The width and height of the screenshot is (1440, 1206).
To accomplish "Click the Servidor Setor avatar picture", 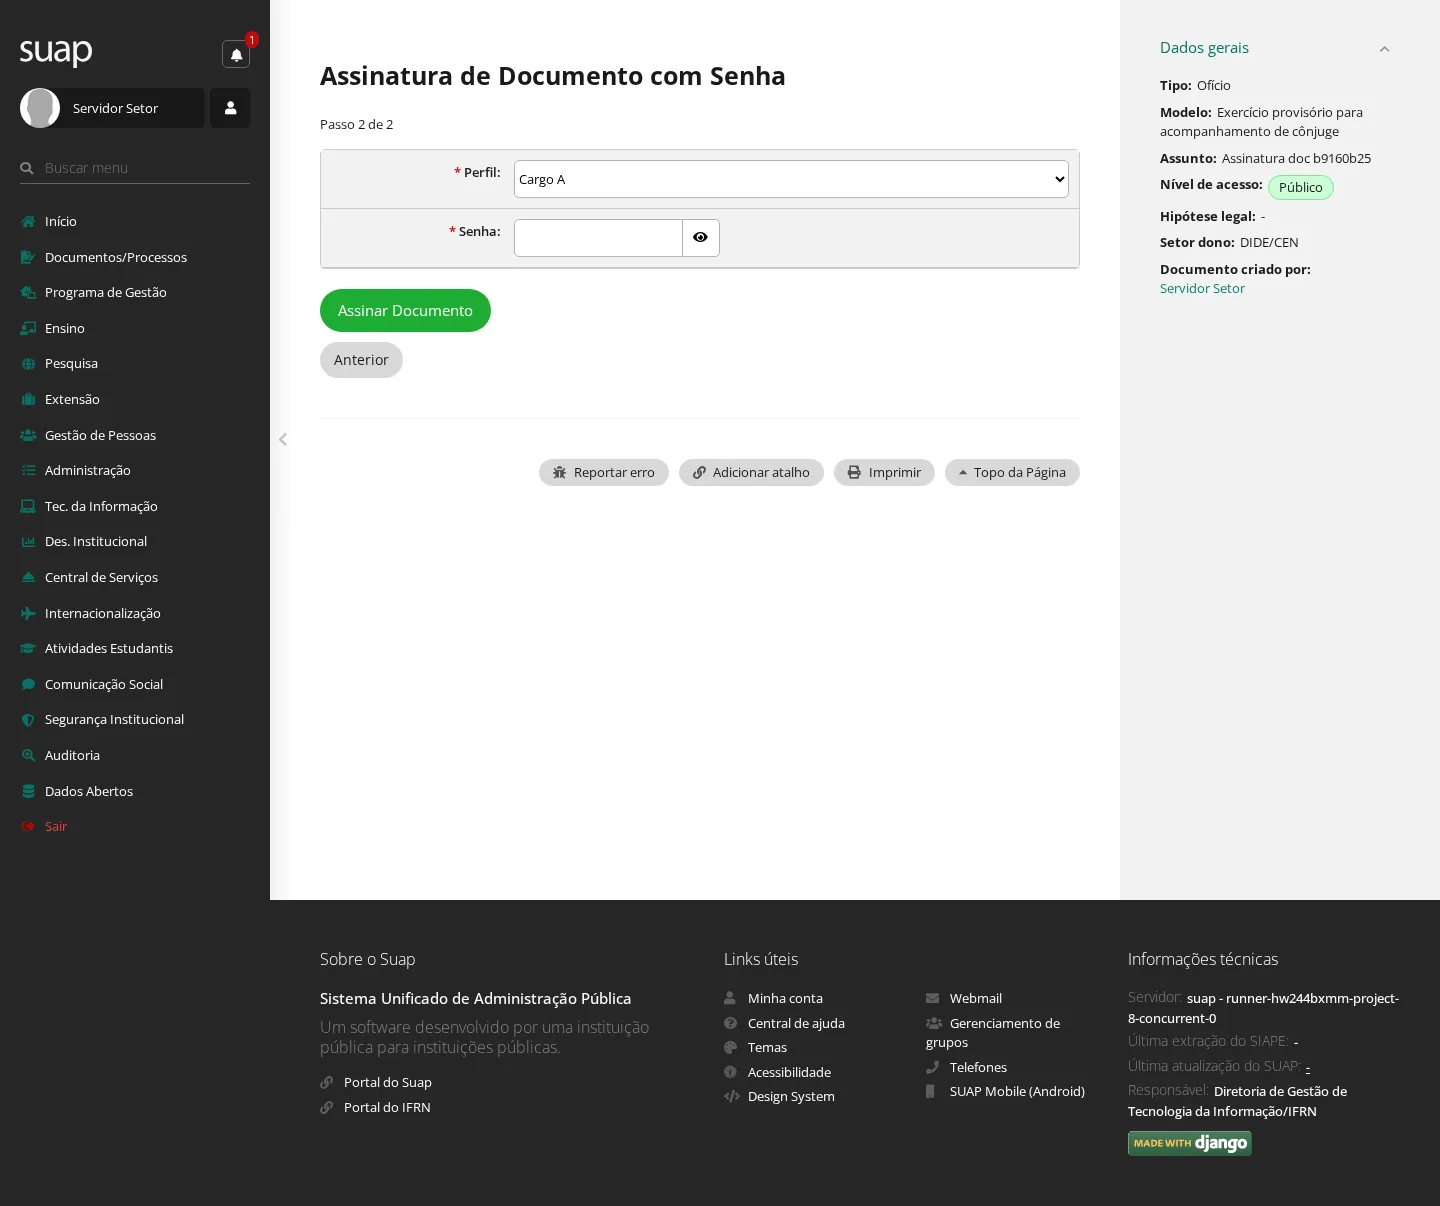I will [40, 108].
